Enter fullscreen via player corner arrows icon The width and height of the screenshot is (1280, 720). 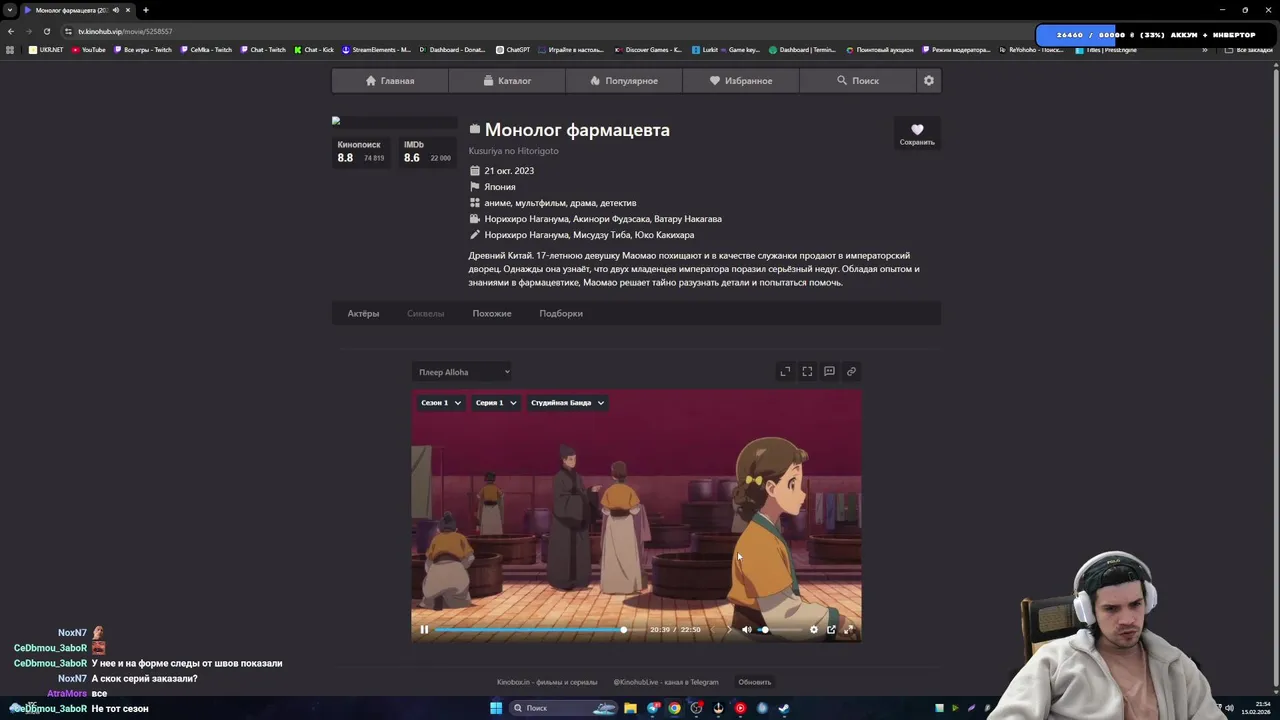[x=849, y=629]
